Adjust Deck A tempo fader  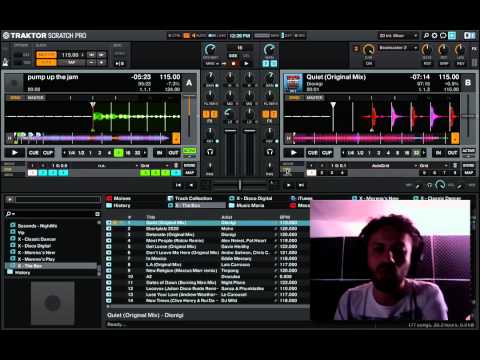click(x=189, y=116)
